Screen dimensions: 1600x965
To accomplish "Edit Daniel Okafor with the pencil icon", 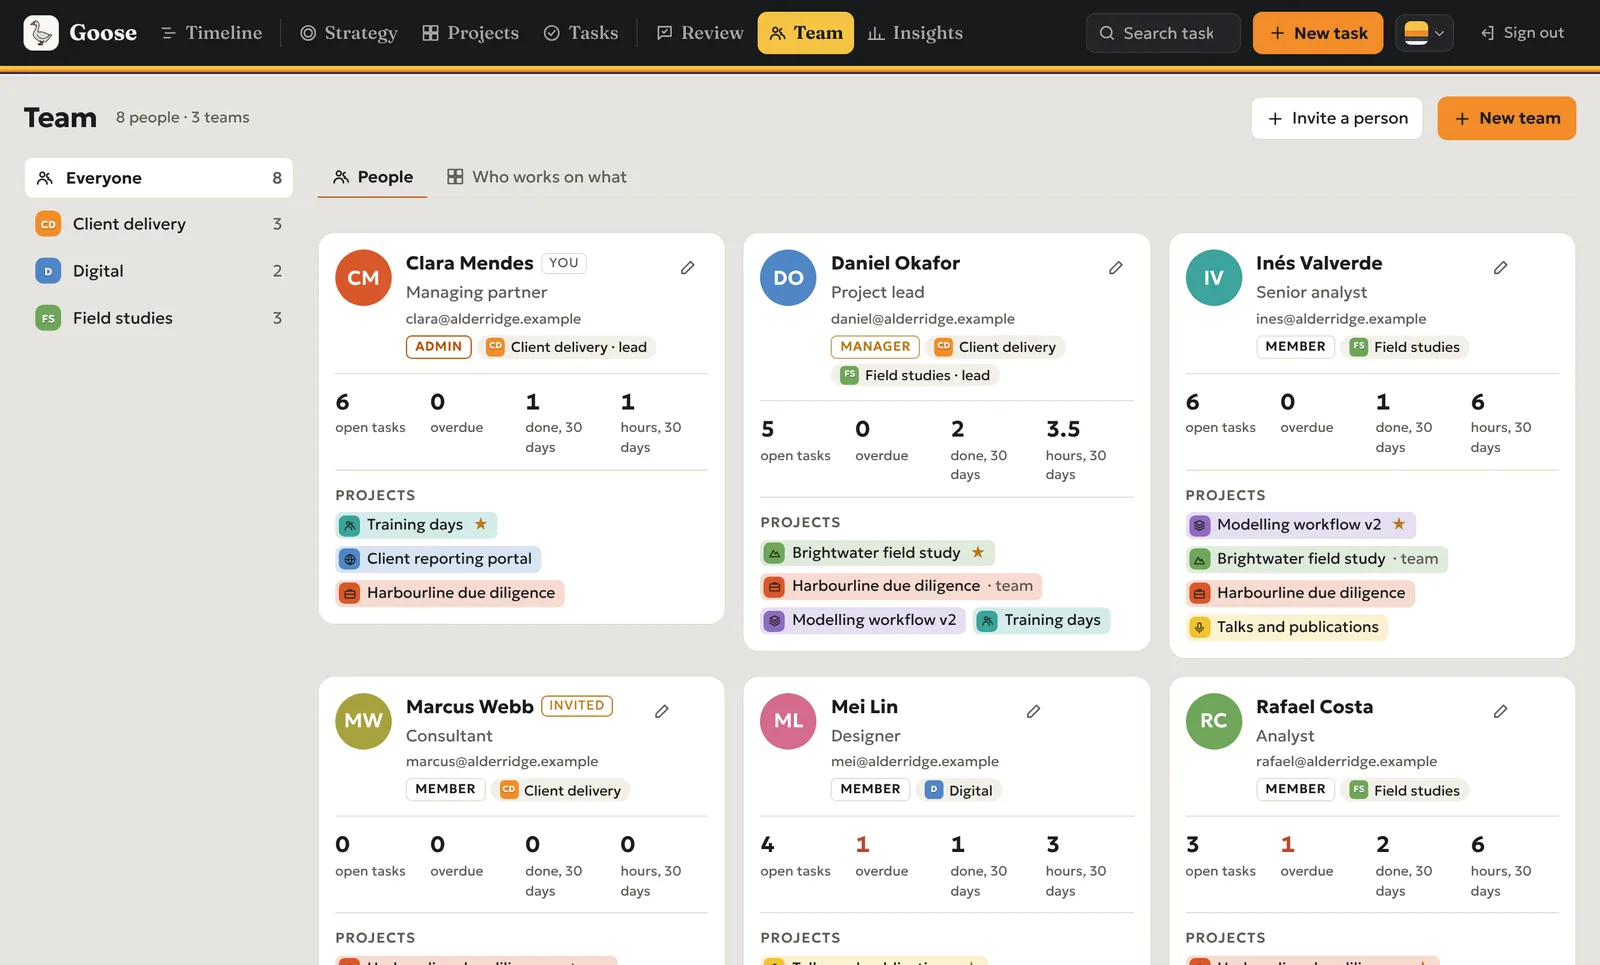I will point(1116,268).
